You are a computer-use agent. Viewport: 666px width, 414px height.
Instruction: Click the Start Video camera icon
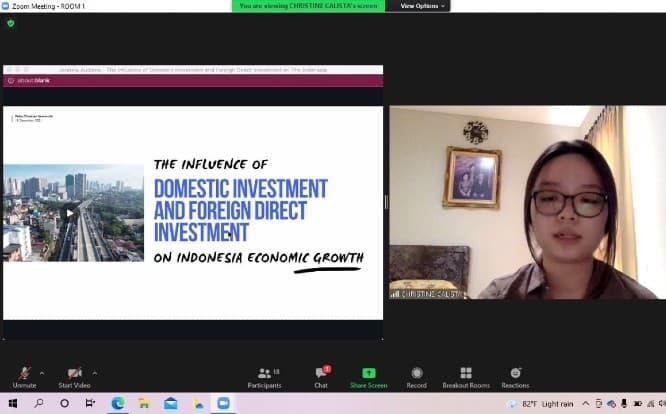(x=74, y=373)
